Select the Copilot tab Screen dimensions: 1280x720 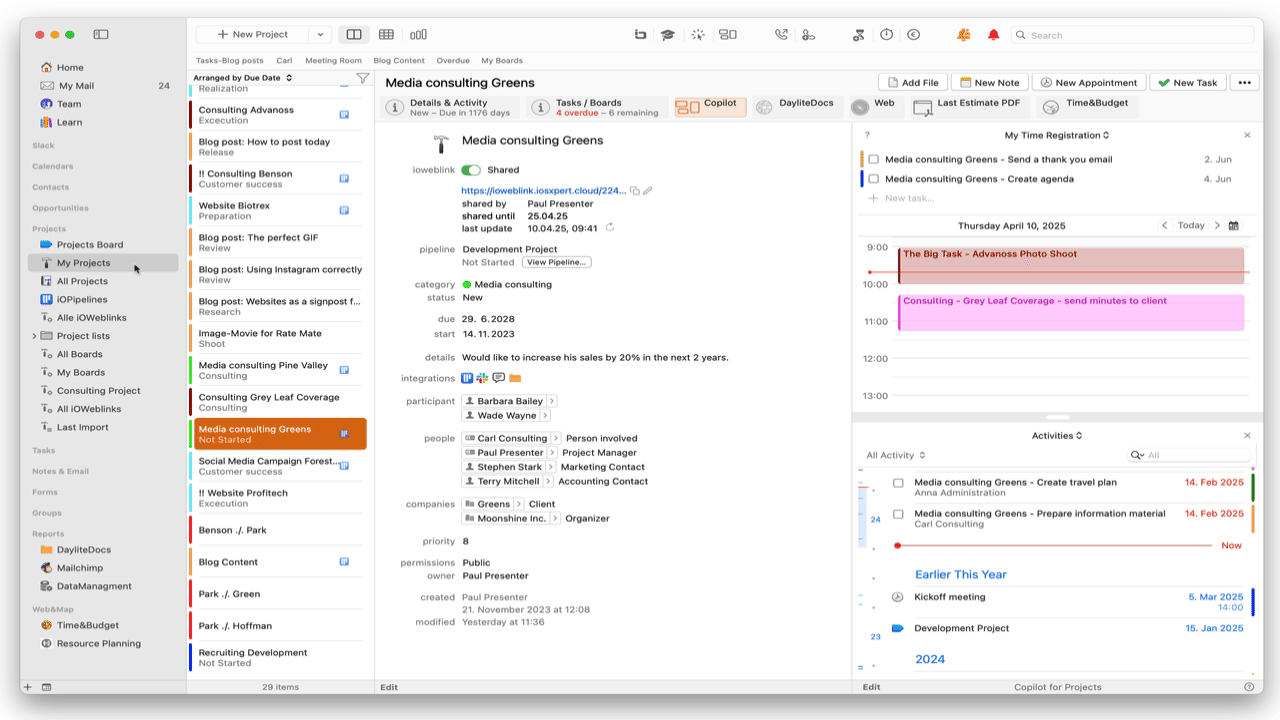tap(710, 106)
